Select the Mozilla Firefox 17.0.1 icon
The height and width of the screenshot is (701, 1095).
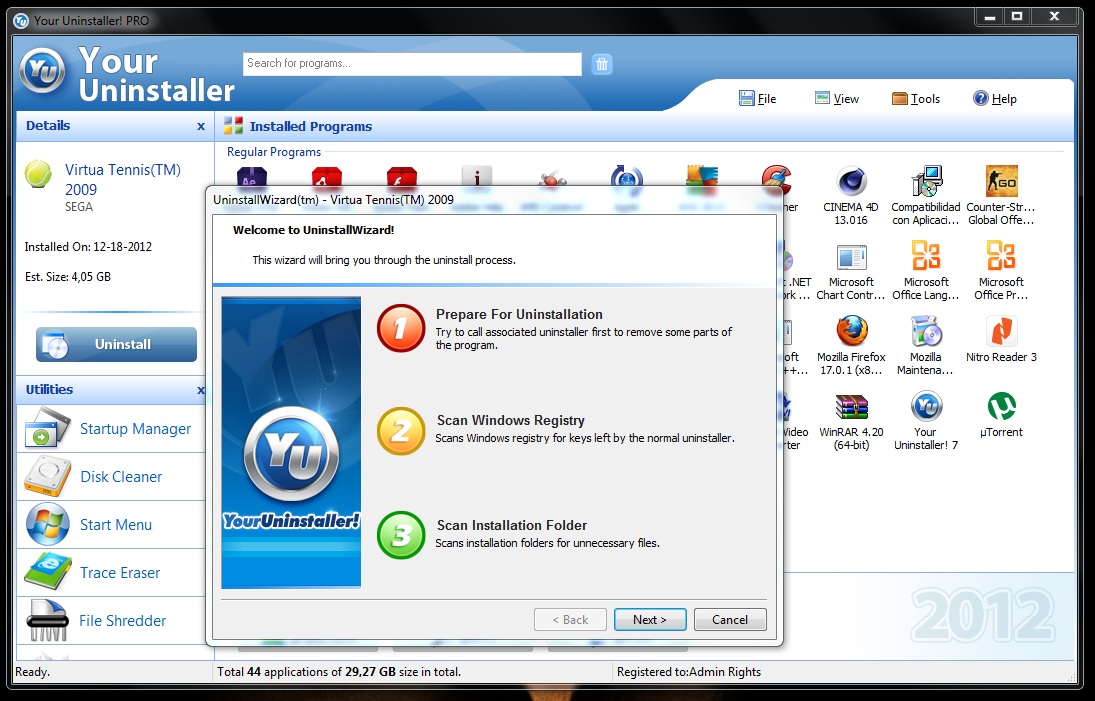tap(851, 331)
